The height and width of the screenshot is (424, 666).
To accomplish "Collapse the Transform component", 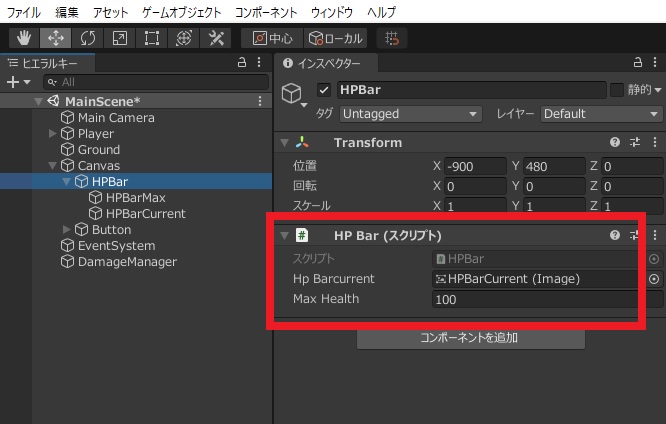I will pos(285,143).
